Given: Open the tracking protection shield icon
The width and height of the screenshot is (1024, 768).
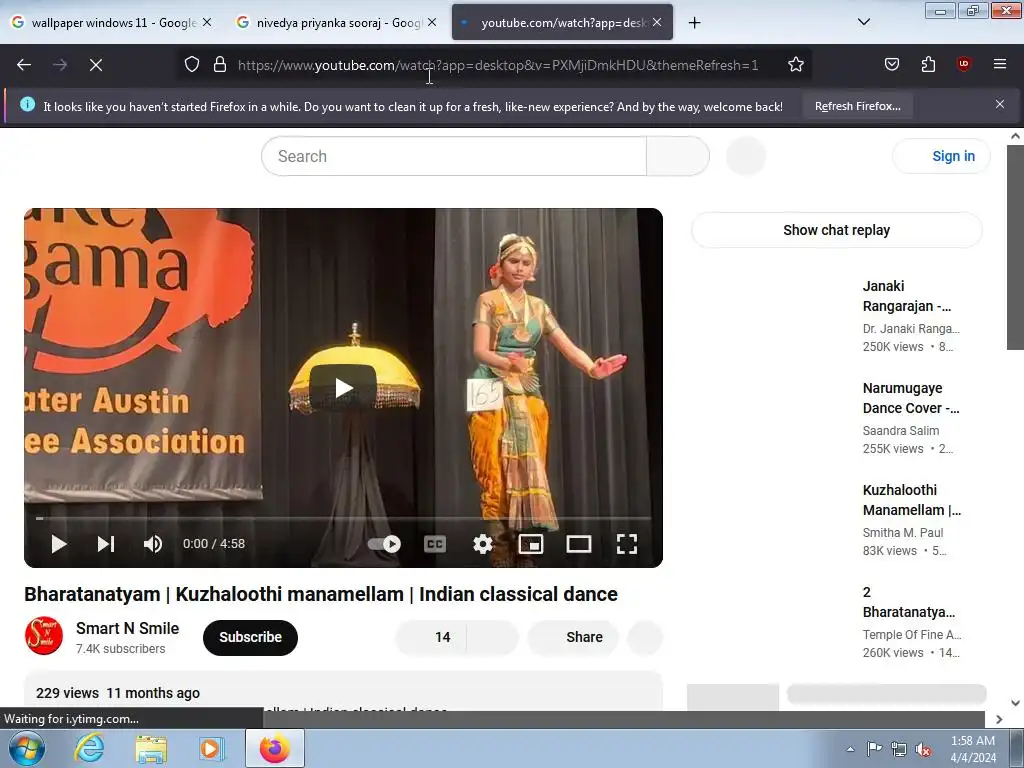Looking at the screenshot, I should [x=191, y=64].
